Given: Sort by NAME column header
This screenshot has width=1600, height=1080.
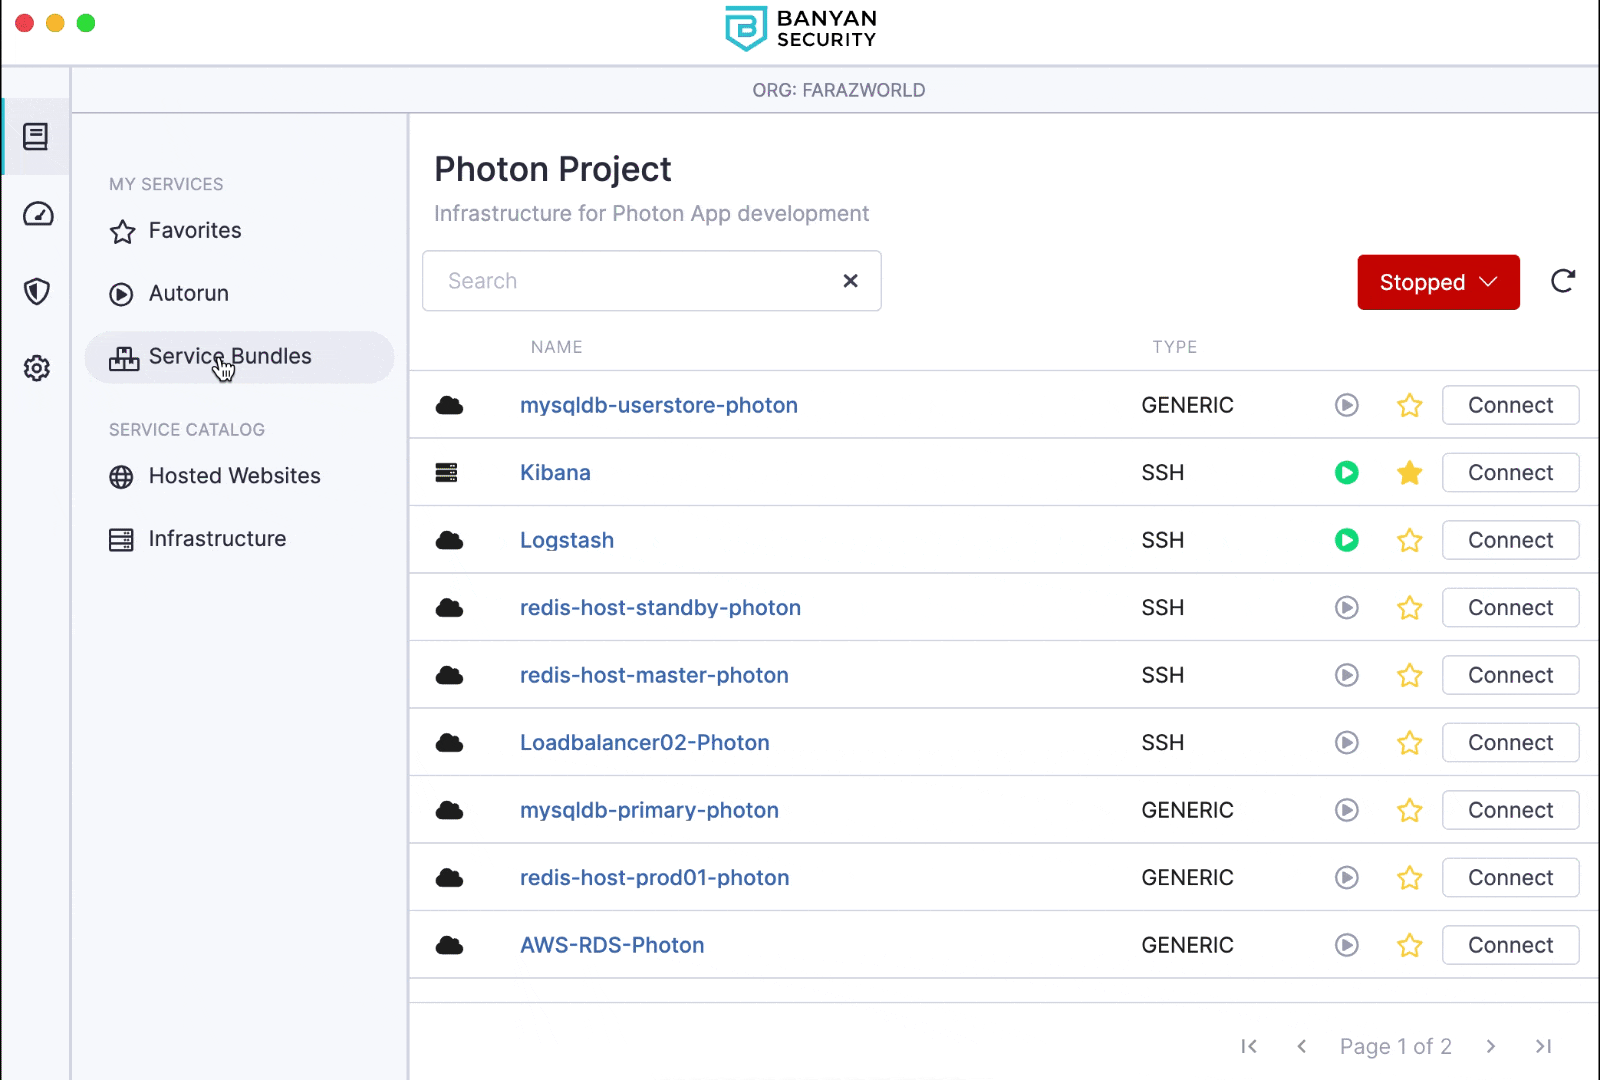Looking at the screenshot, I should 557,347.
